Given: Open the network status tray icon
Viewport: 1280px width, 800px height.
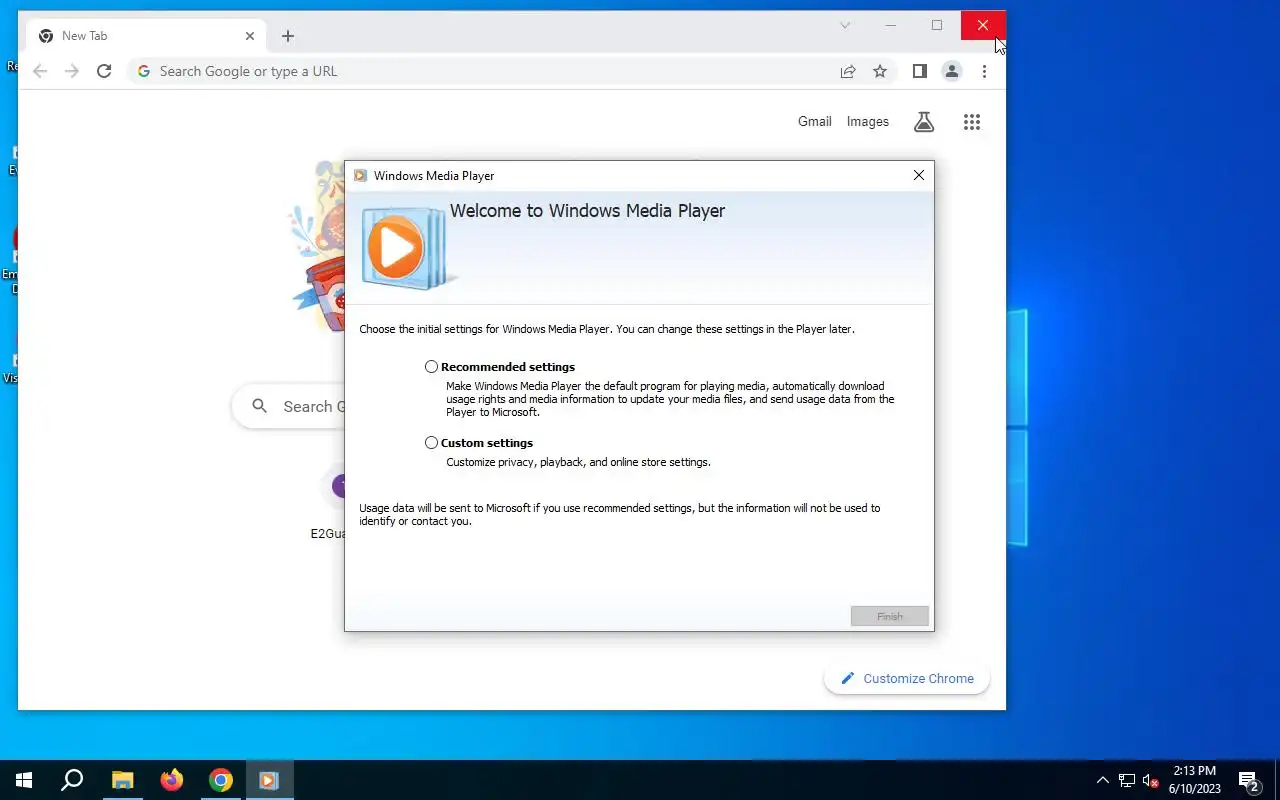Looking at the screenshot, I should click(1127, 780).
